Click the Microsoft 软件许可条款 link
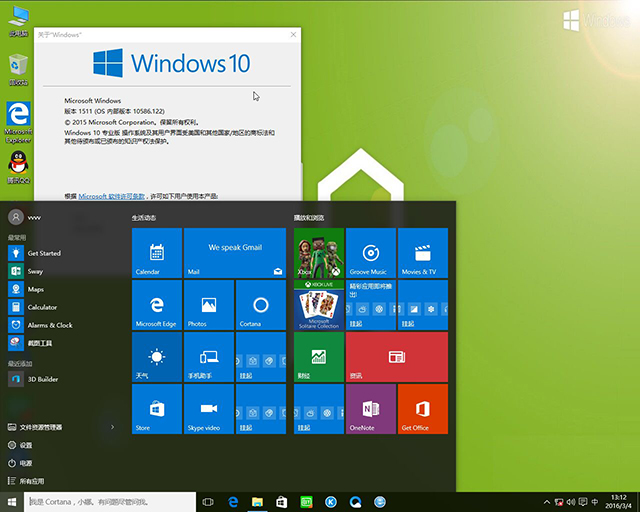 point(112,196)
